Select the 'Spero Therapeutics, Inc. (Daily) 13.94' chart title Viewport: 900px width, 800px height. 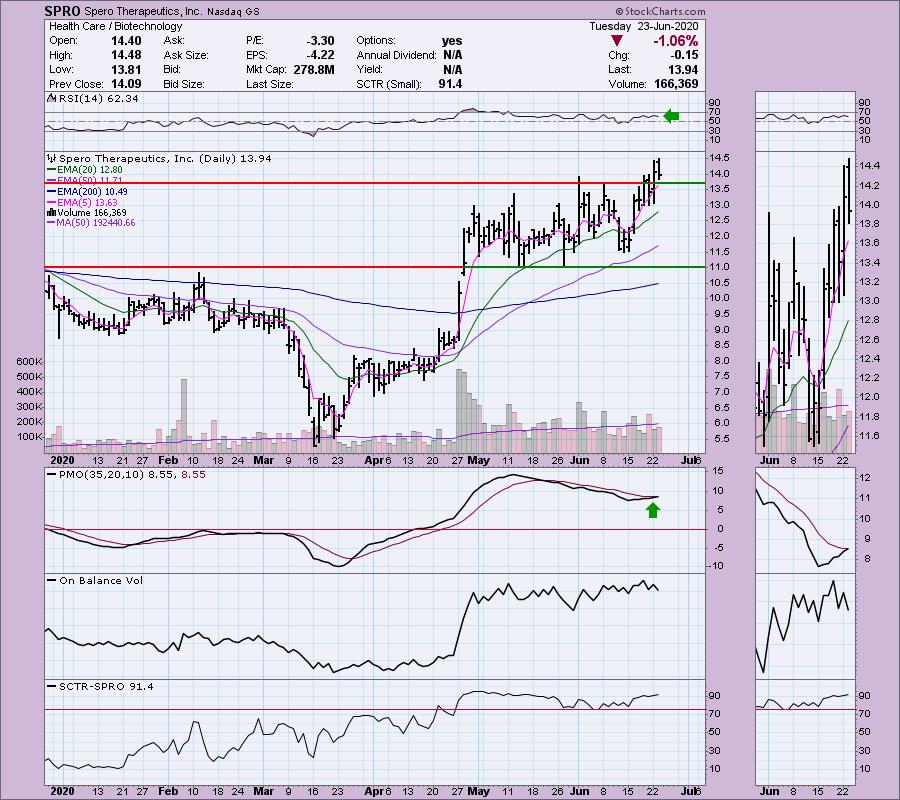[x=165, y=158]
